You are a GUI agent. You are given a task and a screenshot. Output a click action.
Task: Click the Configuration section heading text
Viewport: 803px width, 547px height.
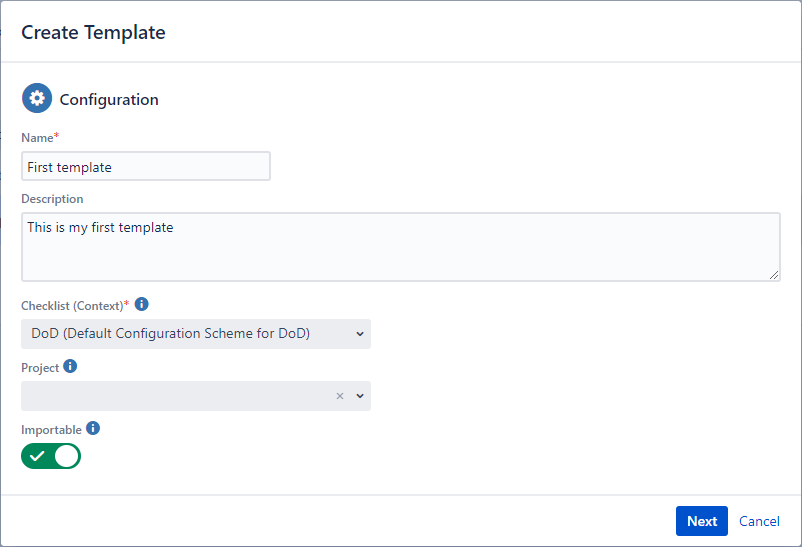tap(109, 100)
